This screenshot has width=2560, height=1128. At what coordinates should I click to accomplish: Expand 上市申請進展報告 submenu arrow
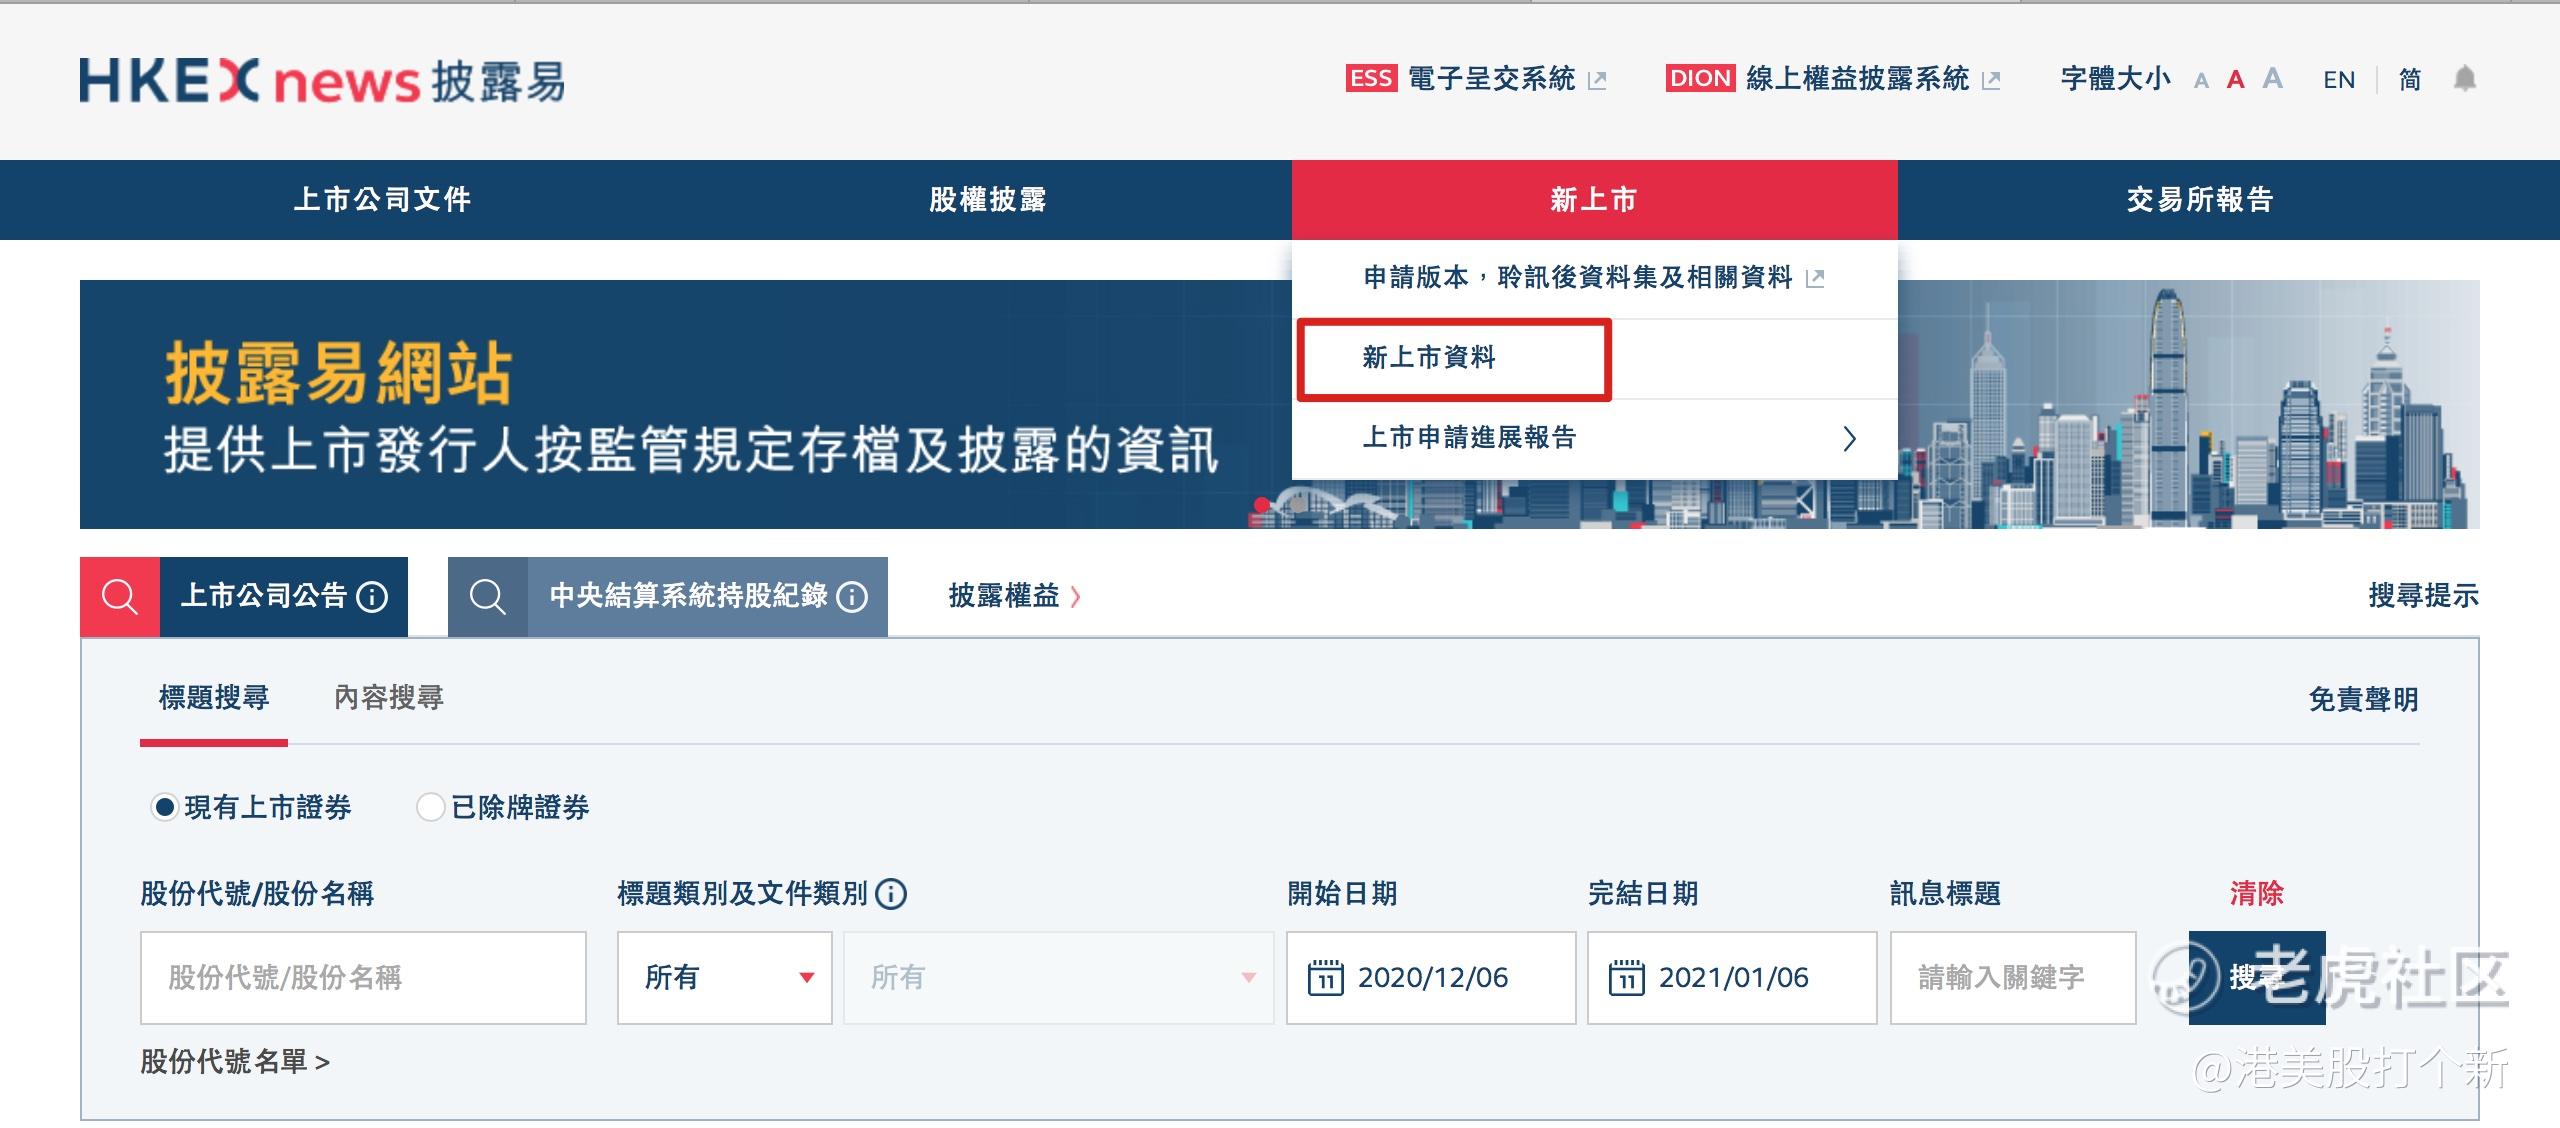pos(1849,438)
